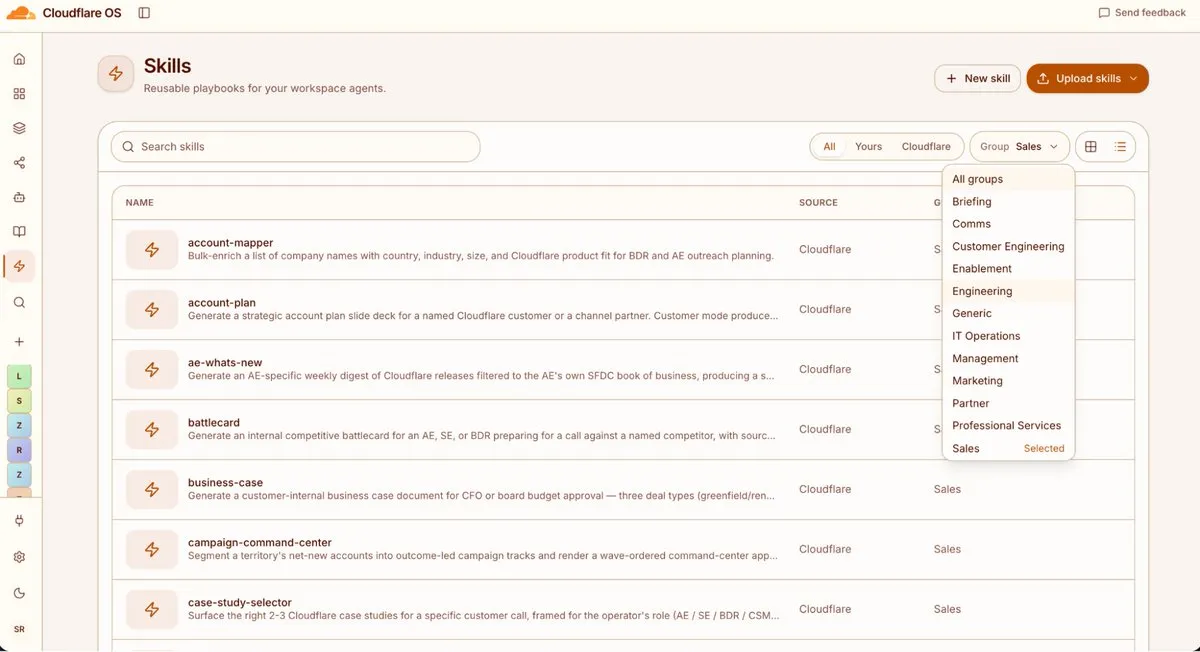Toggle dark mode with the moon icon
This screenshot has width=1200, height=652.
click(19, 593)
